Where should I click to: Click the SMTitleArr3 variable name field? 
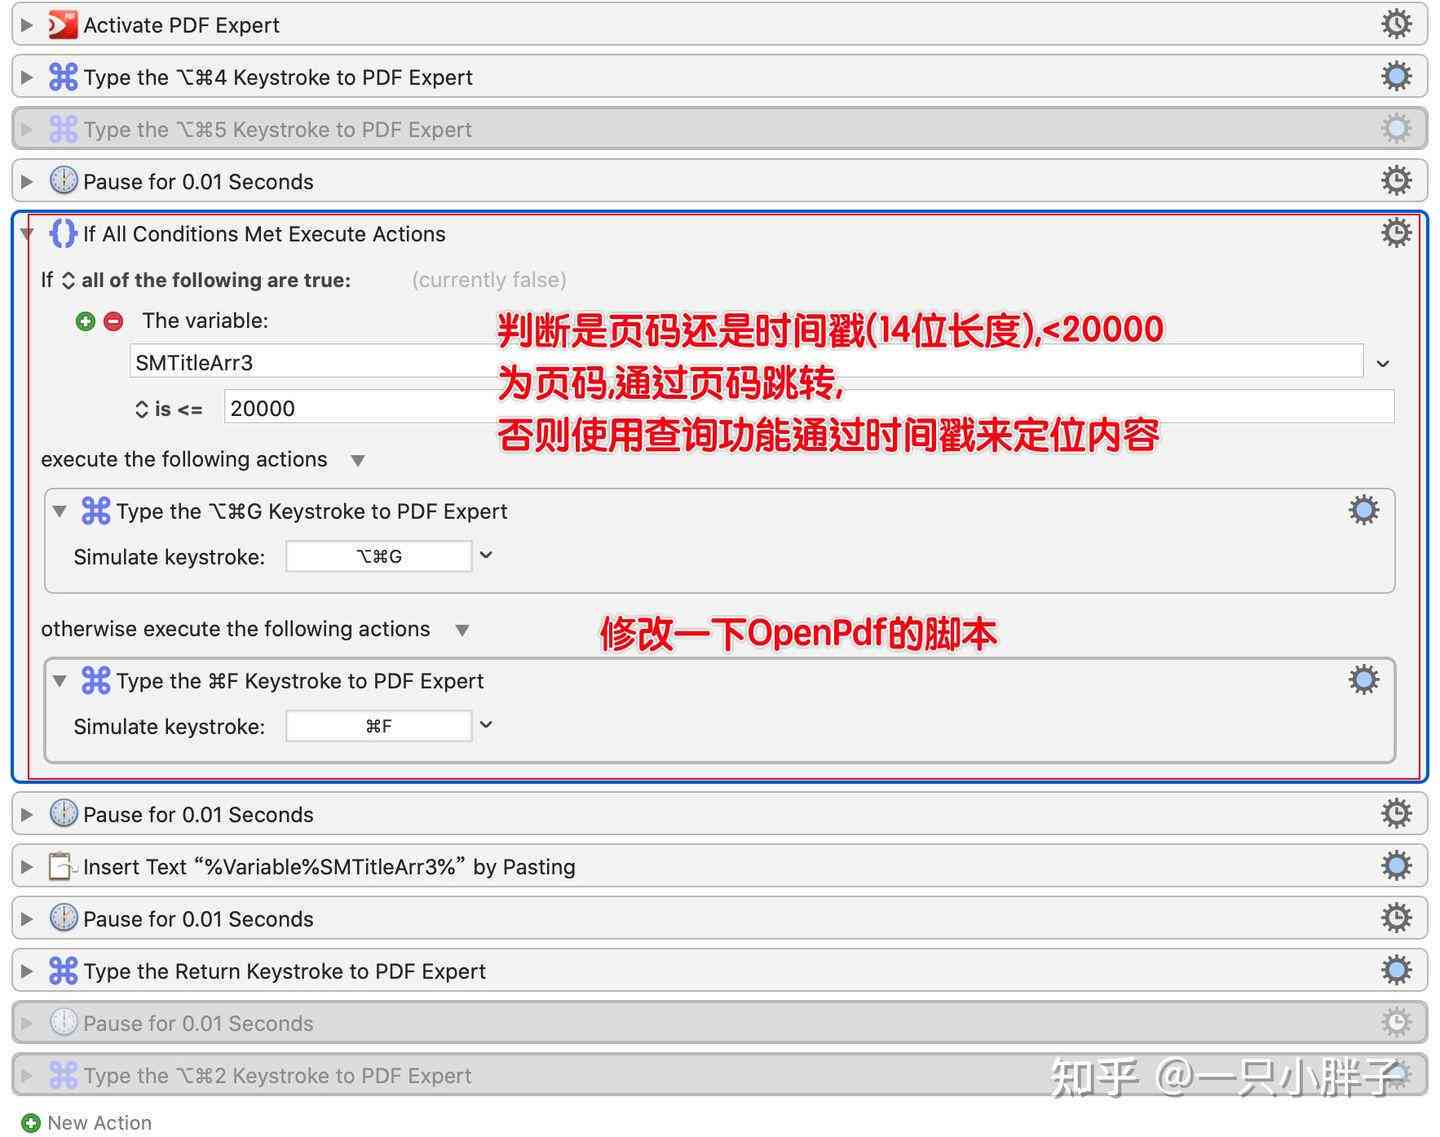coord(746,362)
